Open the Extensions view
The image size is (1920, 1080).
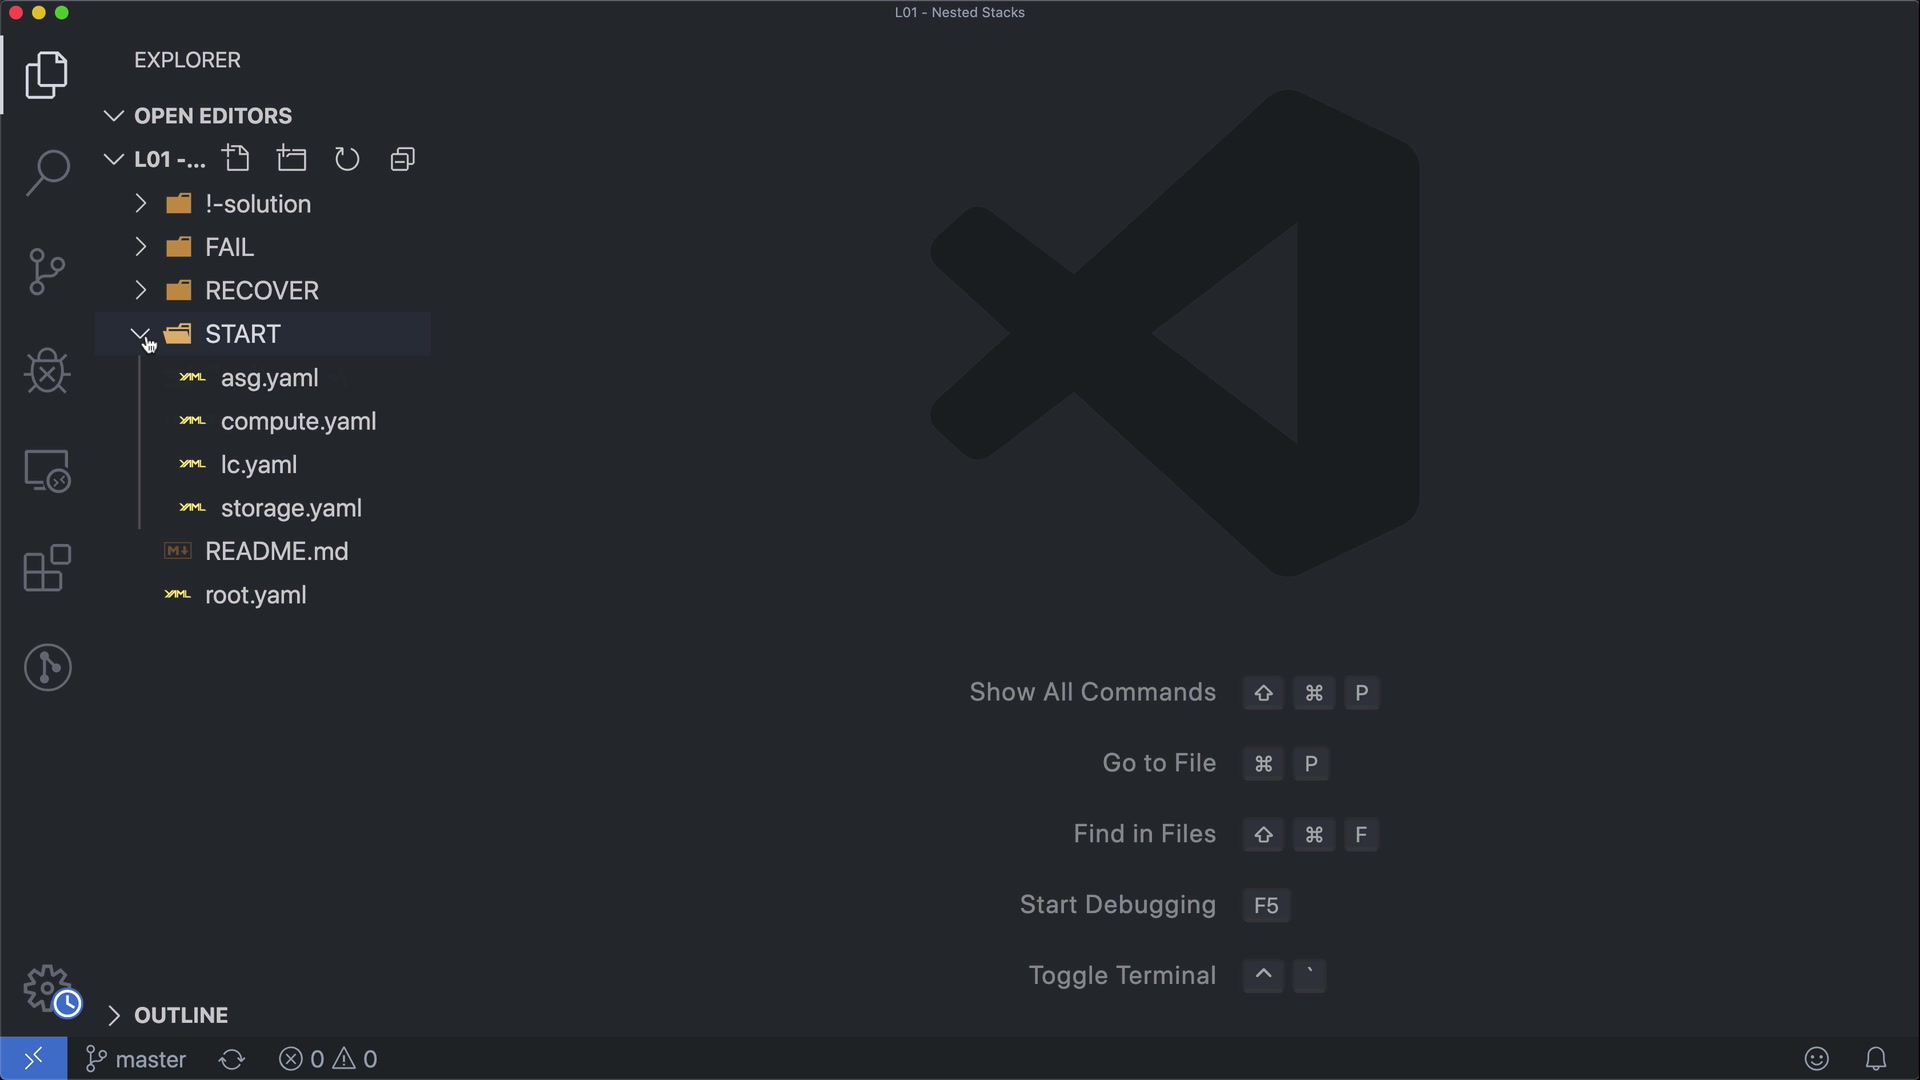click(x=47, y=569)
